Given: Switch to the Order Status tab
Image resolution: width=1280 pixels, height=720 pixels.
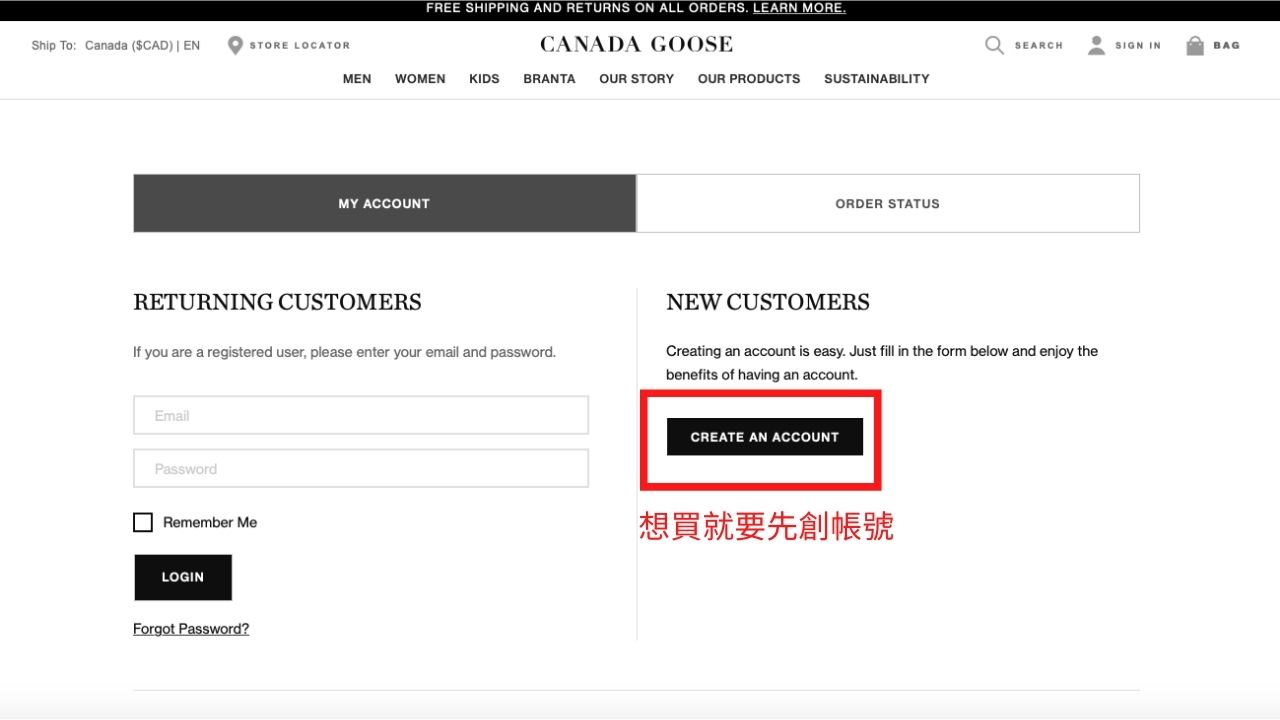Looking at the screenshot, I should tap(887, 203).
